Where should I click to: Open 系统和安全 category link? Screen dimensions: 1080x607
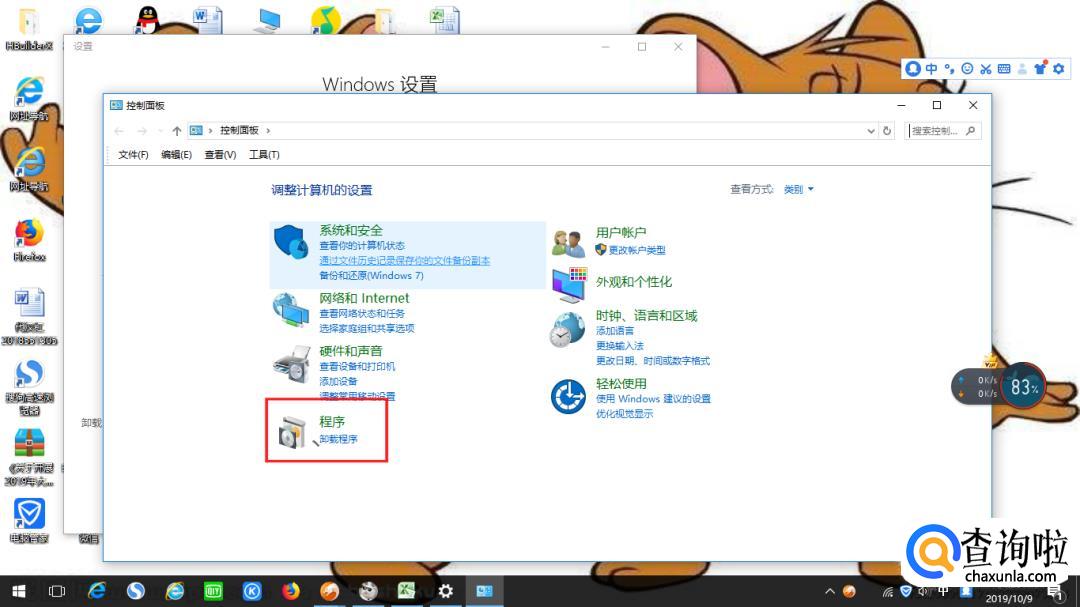[351, 231]
